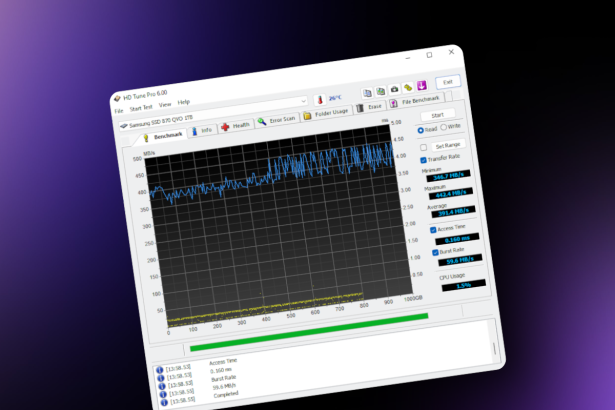
Task: Click the yellow folder icon of Folder Usage
Action: (307, 115)
